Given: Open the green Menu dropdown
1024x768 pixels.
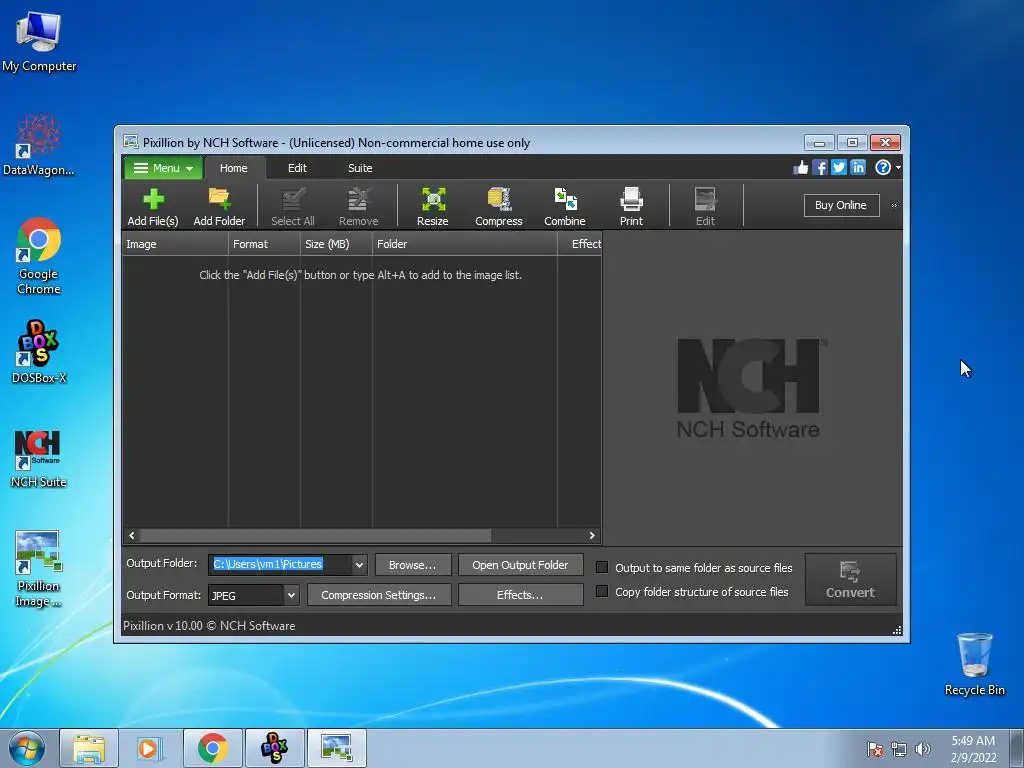Looking at the screenshot, I should tap(163, 168).
